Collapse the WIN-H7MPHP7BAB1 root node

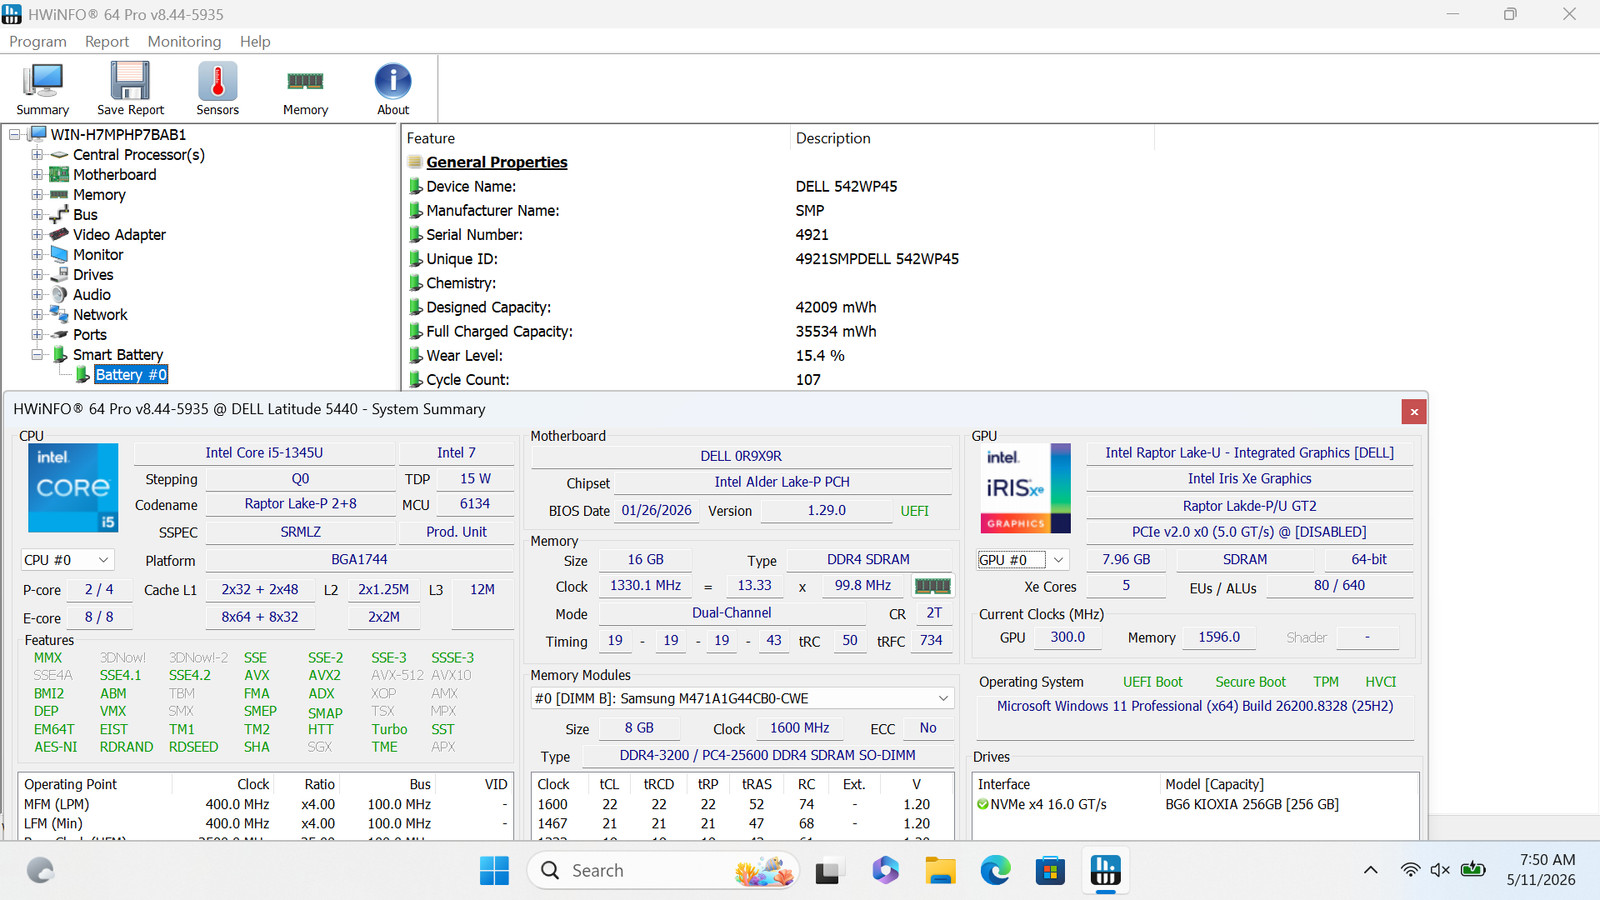point(15,135)
